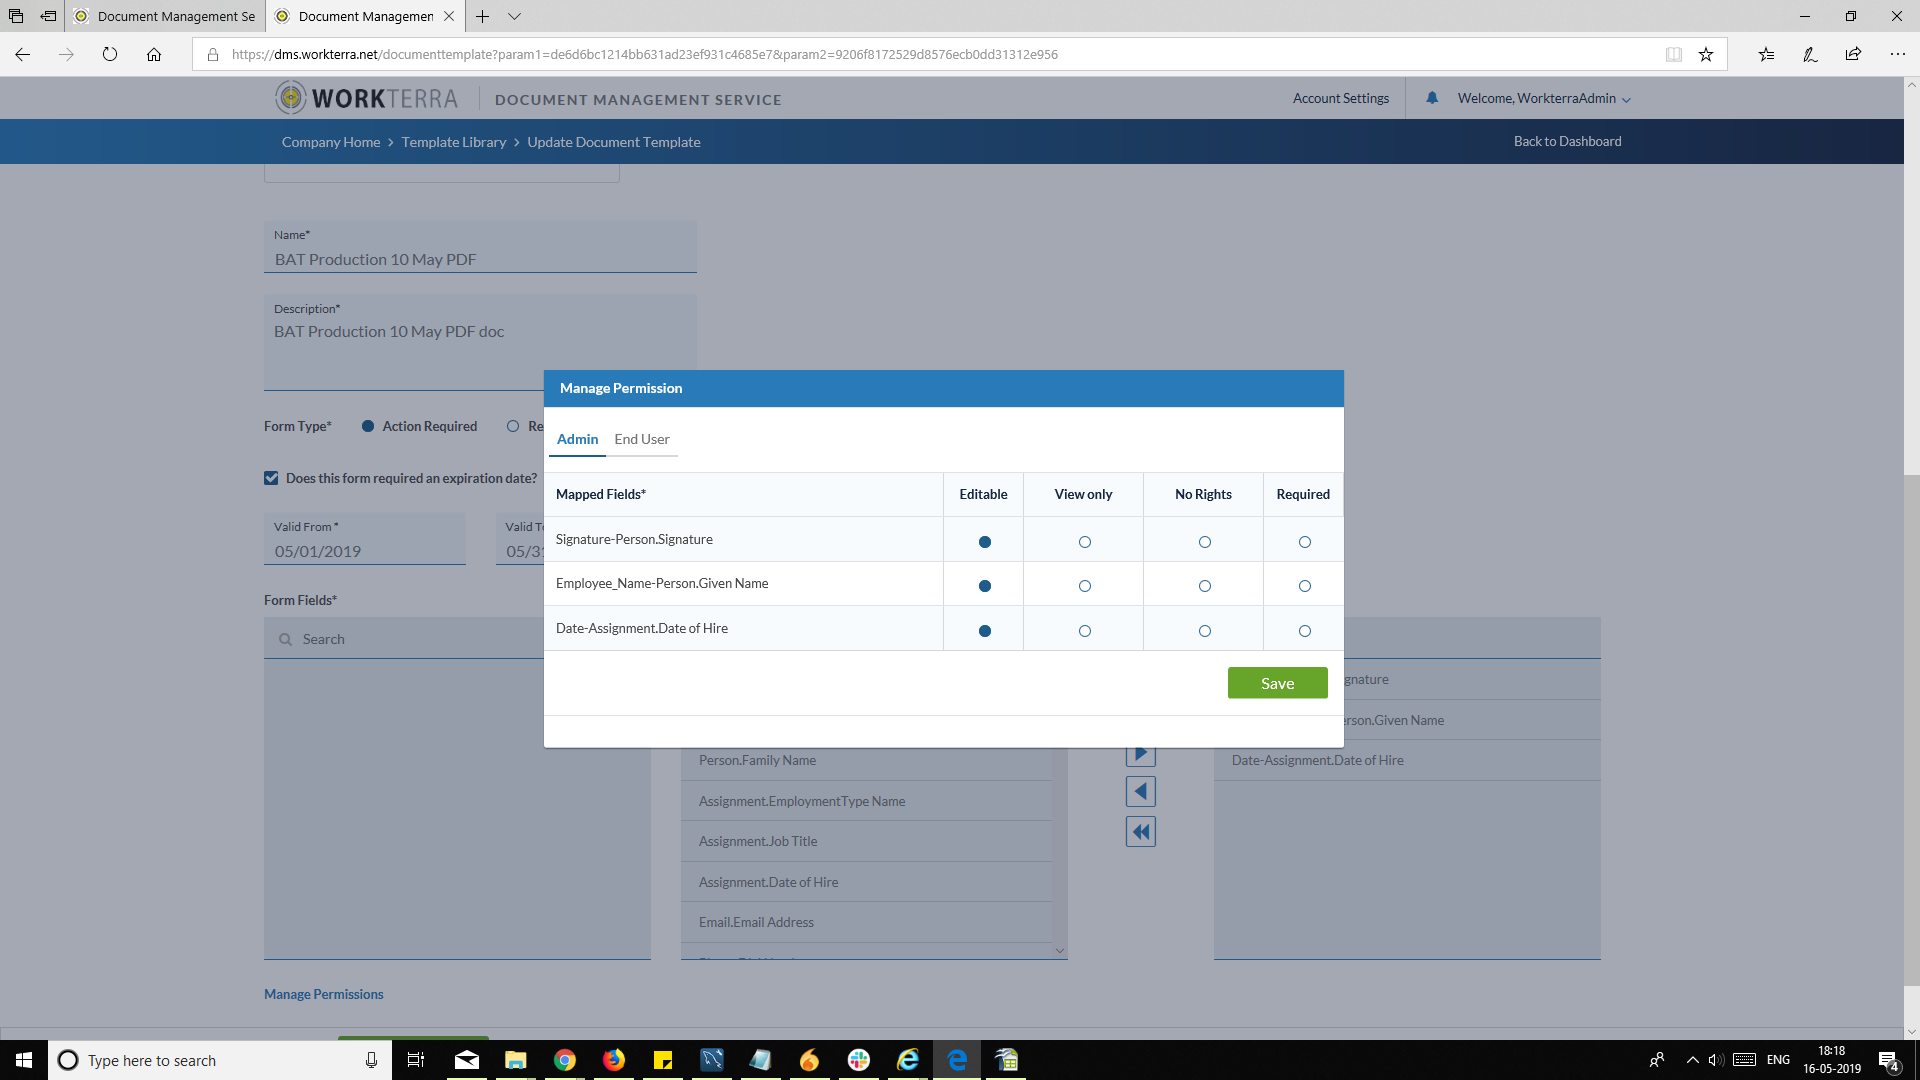Switch to the End User tab
This screenshot has height=1080, width=1920.
coord(642,439)
